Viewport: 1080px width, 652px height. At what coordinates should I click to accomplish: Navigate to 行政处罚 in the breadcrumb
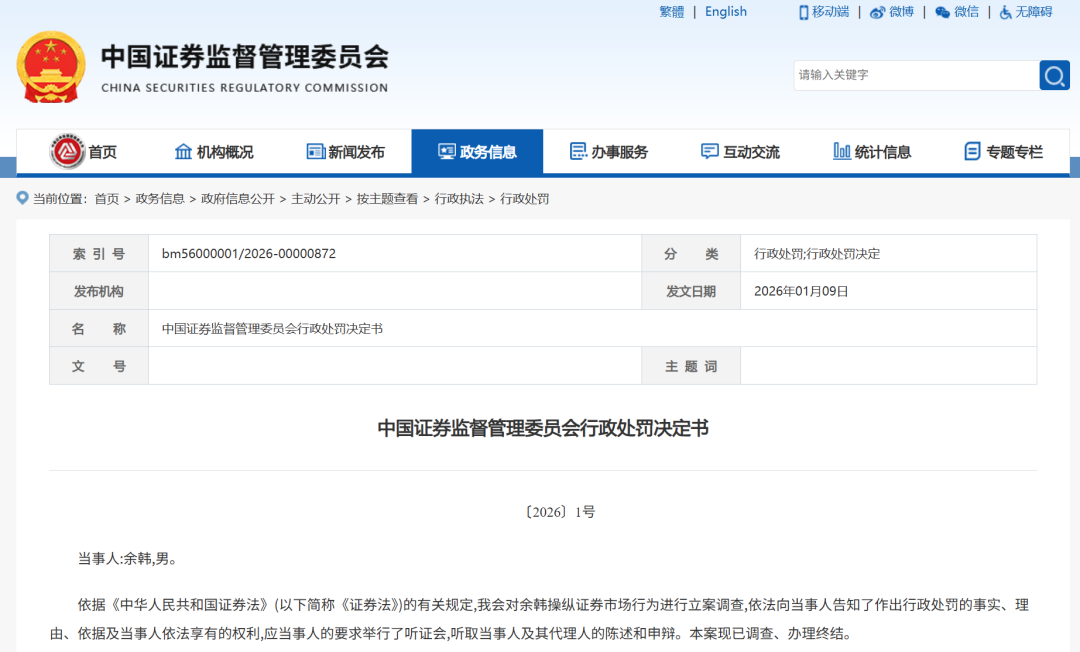pos(522,198)
